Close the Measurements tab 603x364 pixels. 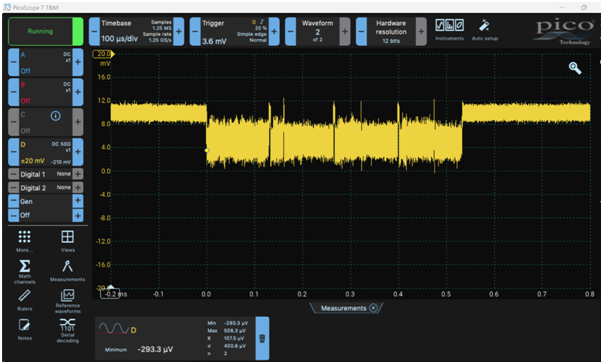pos(373,308)
